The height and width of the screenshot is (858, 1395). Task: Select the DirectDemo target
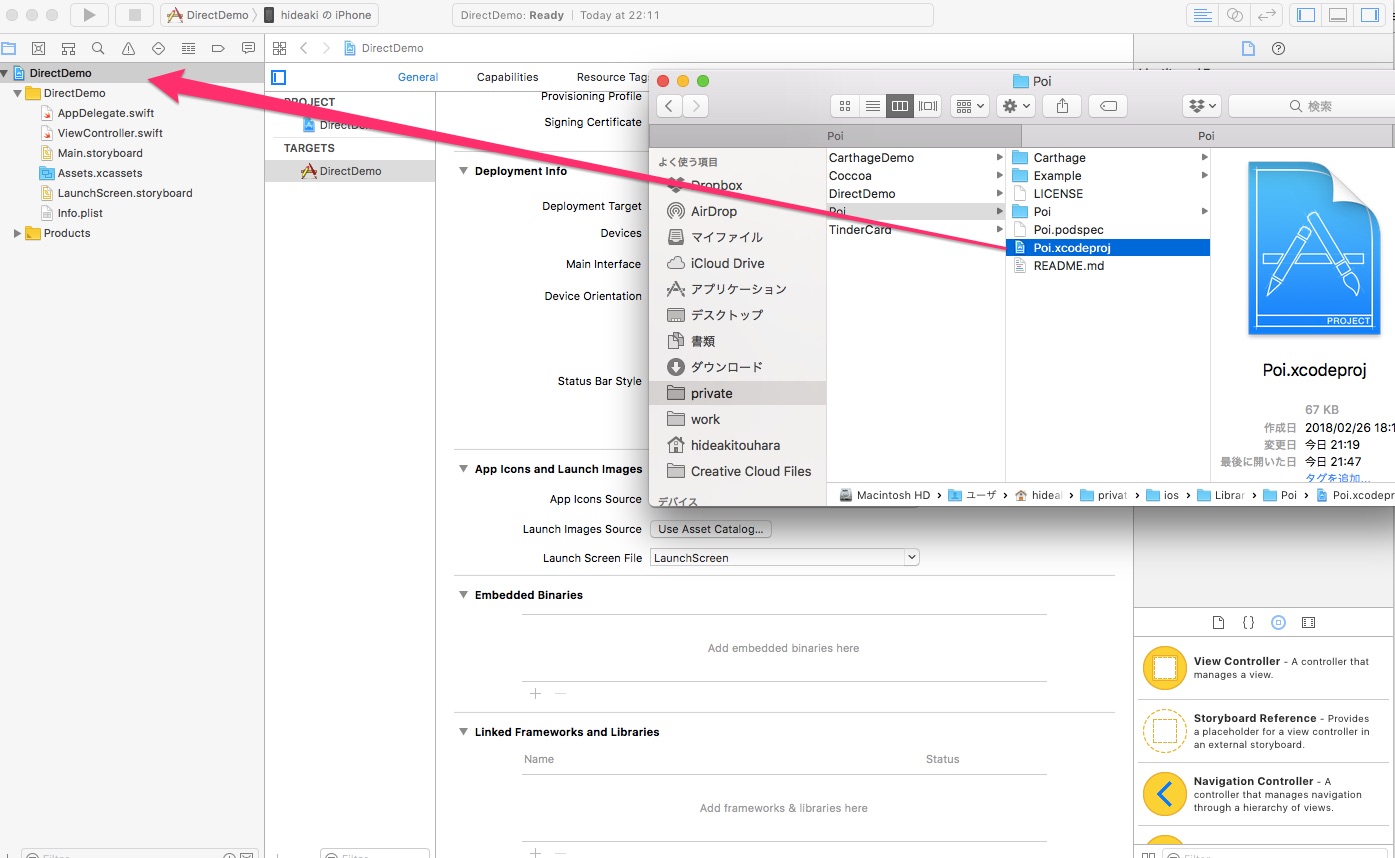point(350,171)
